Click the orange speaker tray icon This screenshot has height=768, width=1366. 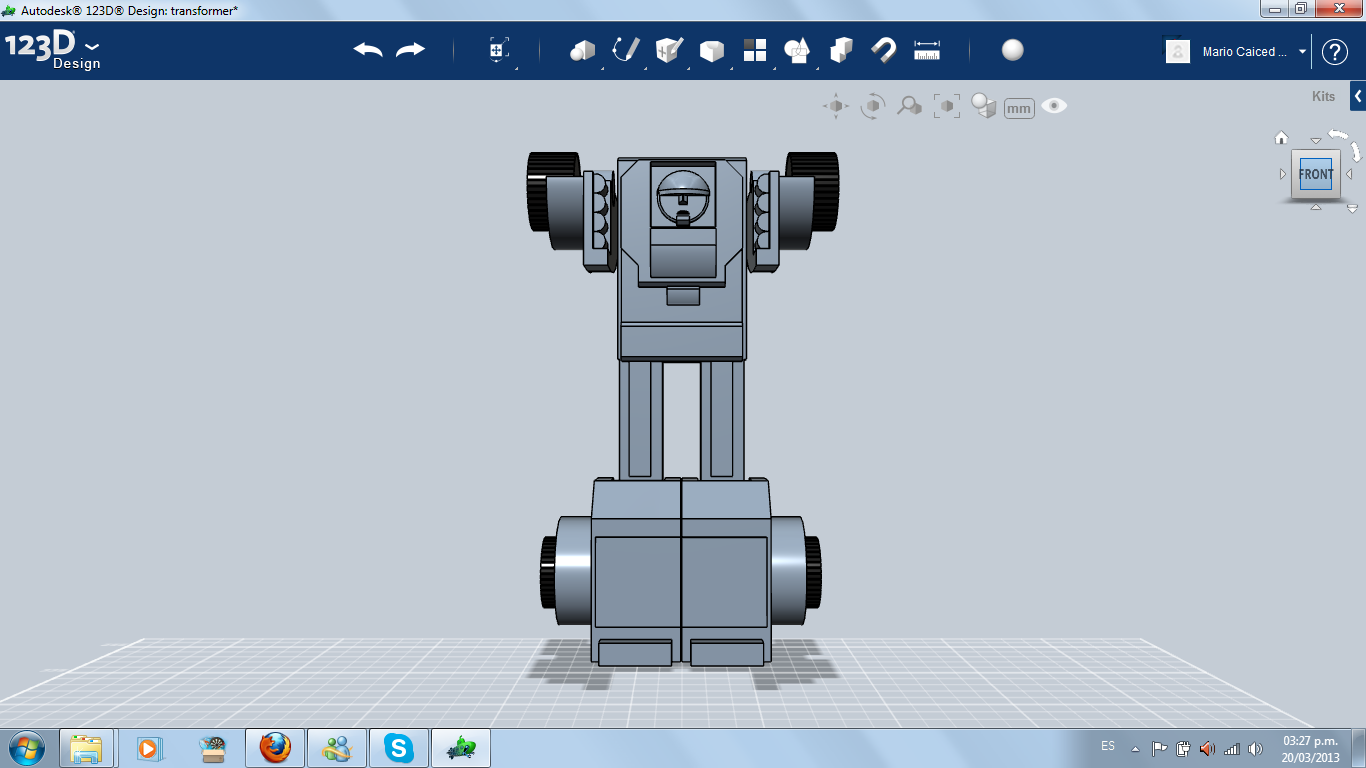tap(1207, 748)
